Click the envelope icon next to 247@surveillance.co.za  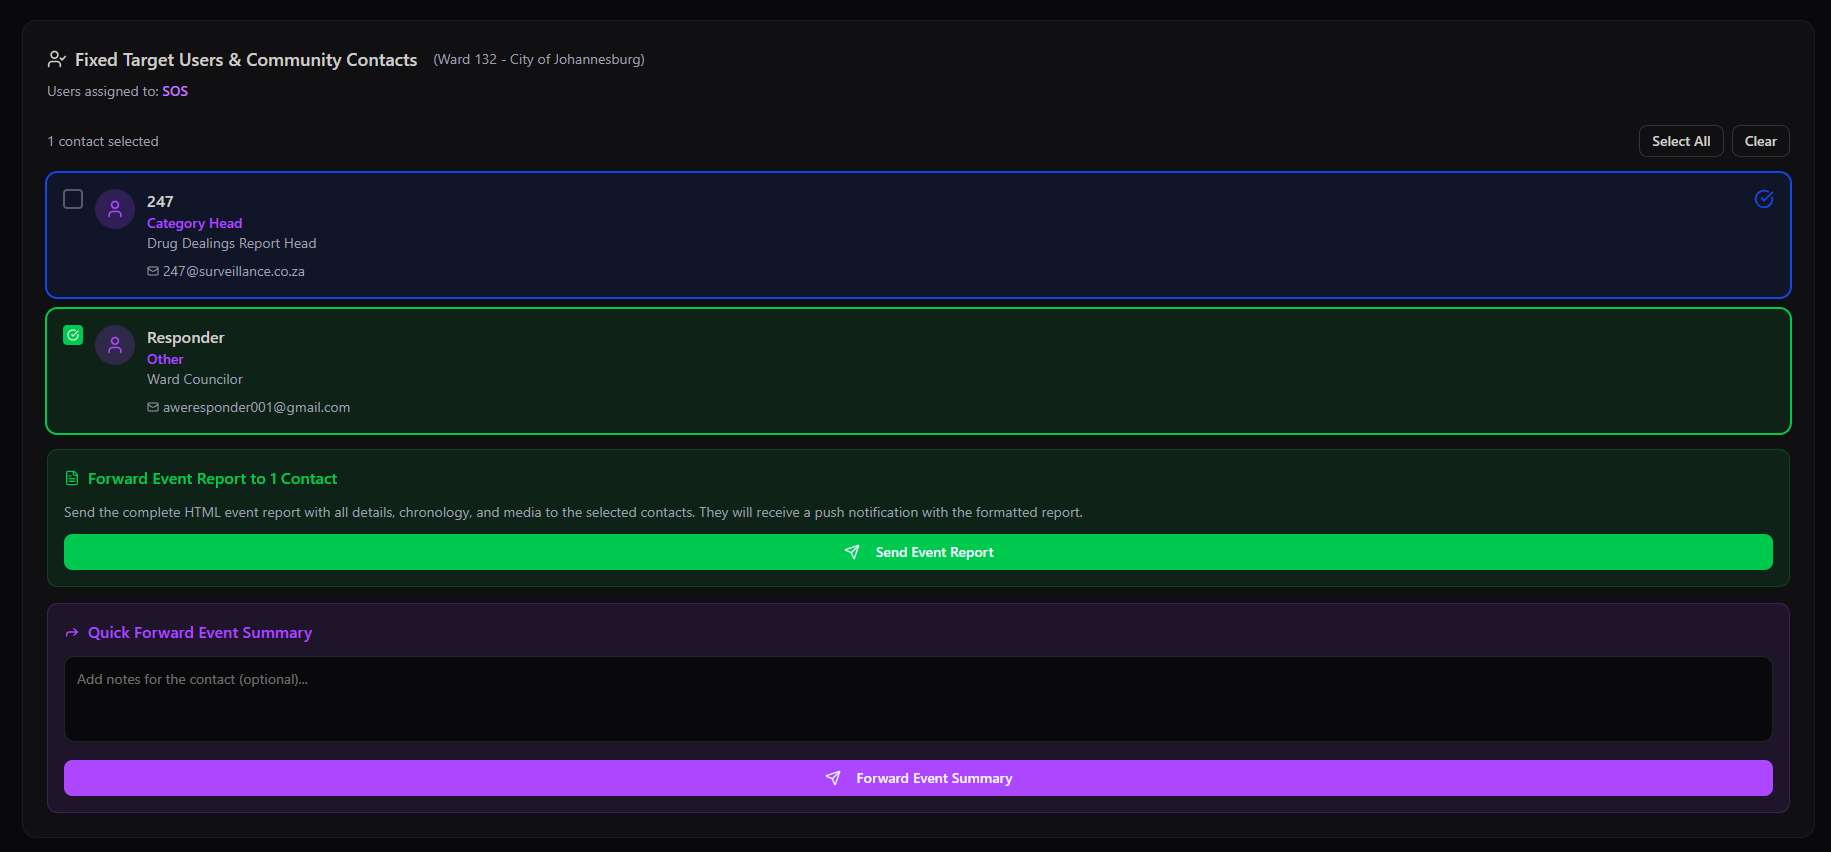[x=153, y=271]
